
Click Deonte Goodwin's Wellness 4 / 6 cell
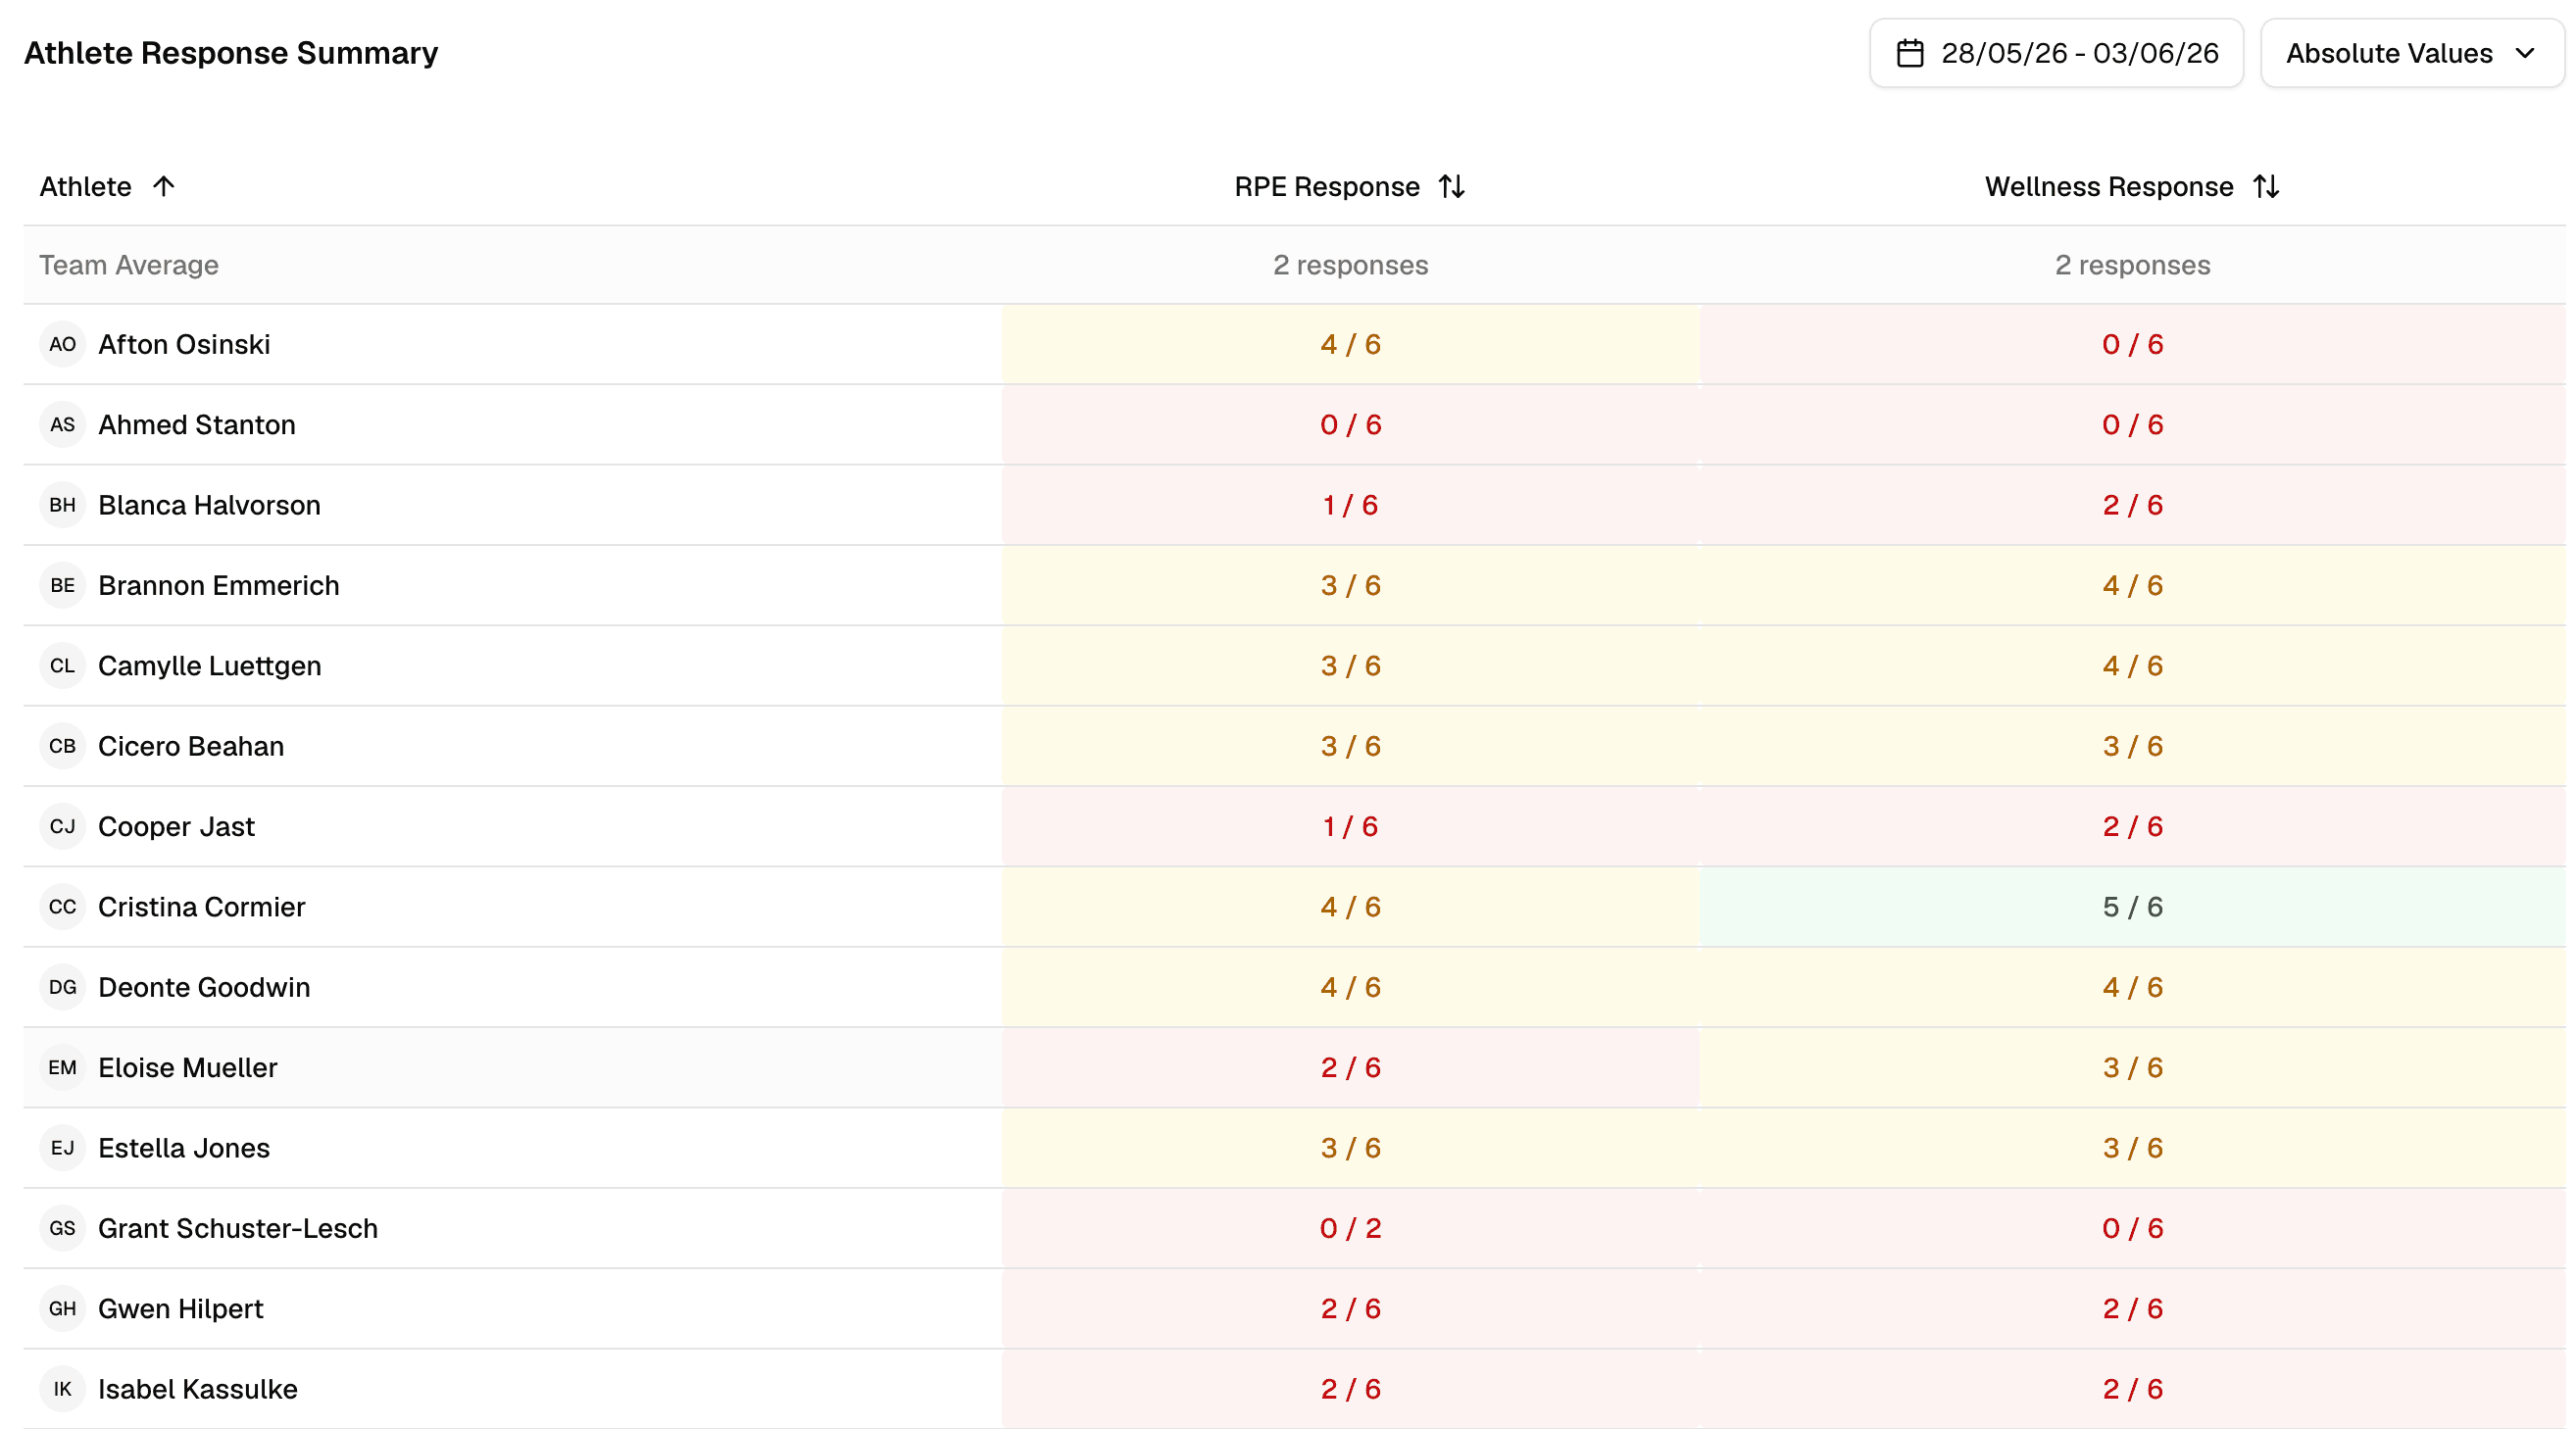coord(2133,987)
